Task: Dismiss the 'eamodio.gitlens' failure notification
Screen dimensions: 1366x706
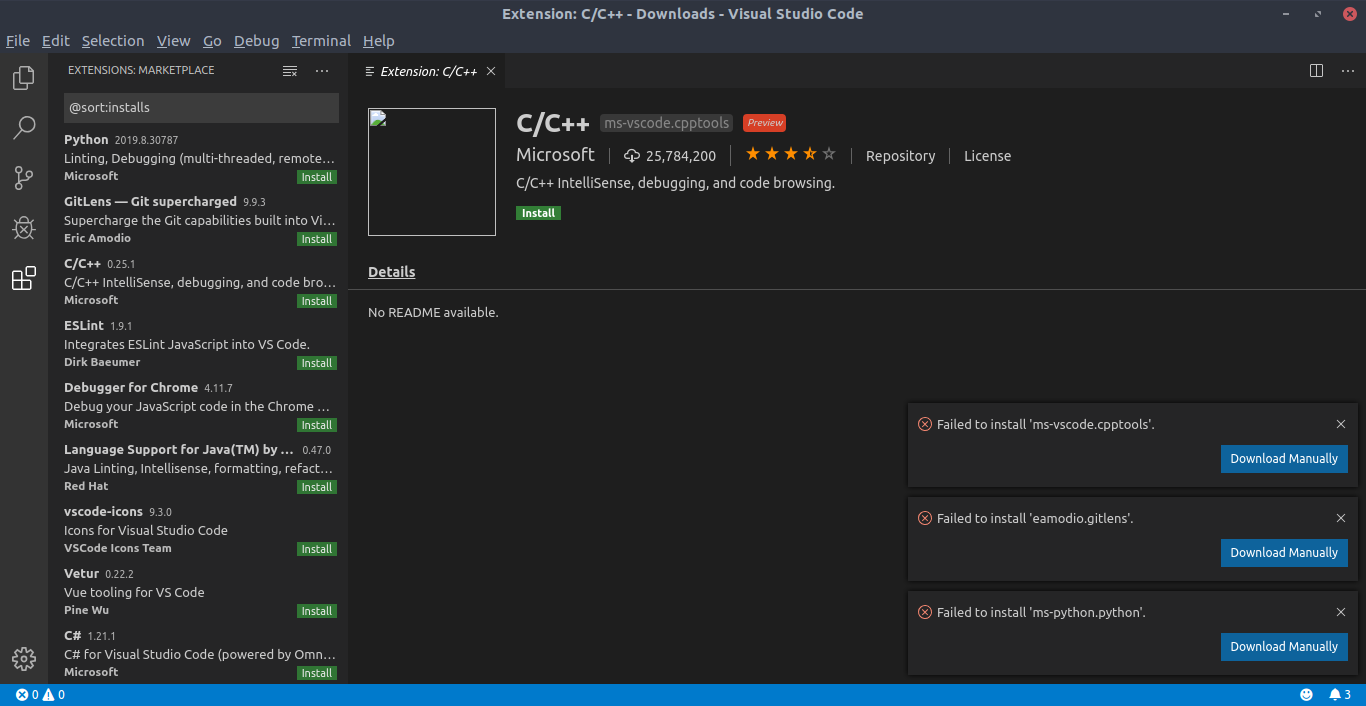Action: (1340, 518)
